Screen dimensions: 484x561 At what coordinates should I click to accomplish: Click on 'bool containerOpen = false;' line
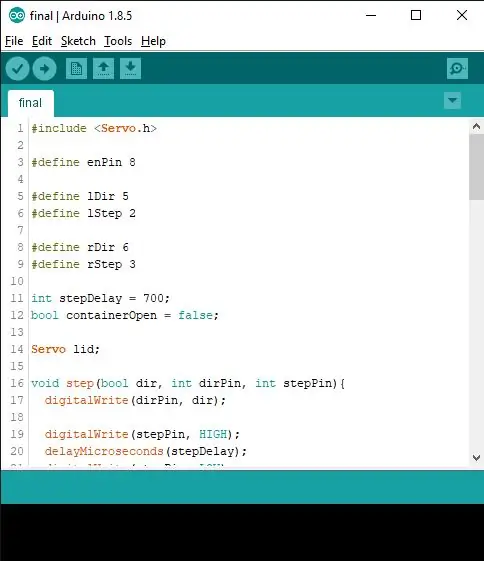click(125, 315)
